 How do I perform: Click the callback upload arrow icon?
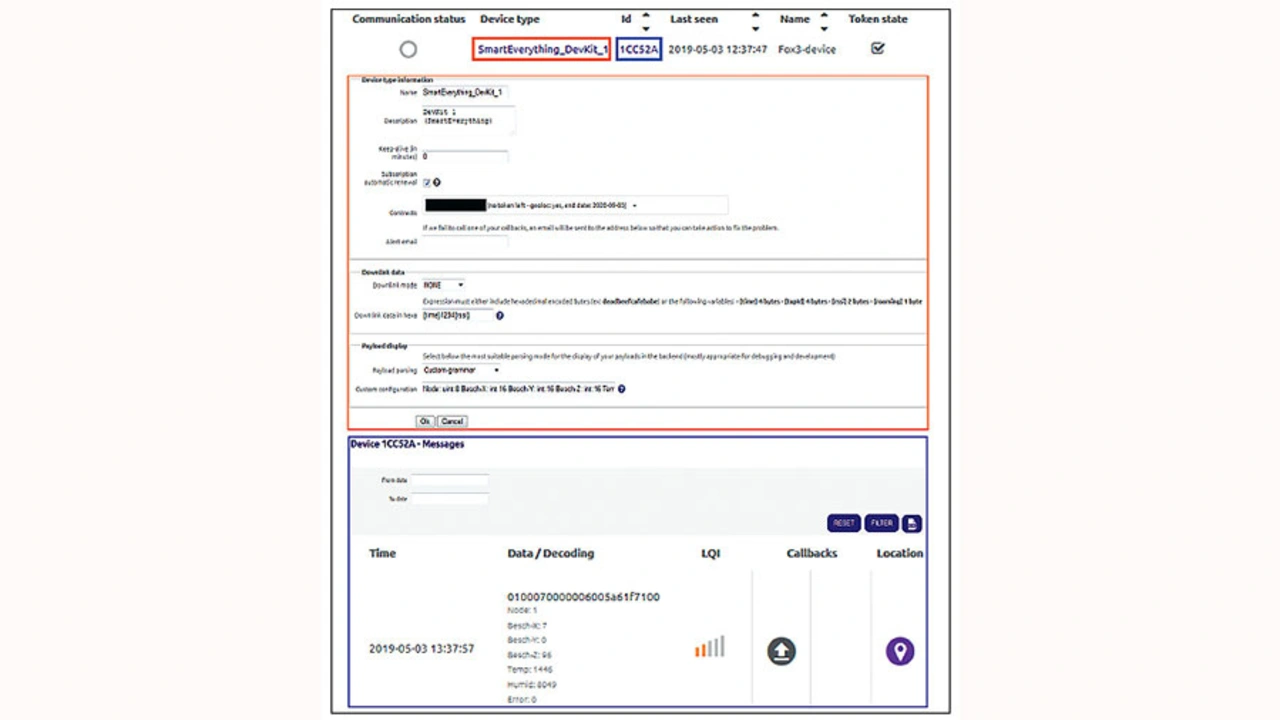point(781,652)
